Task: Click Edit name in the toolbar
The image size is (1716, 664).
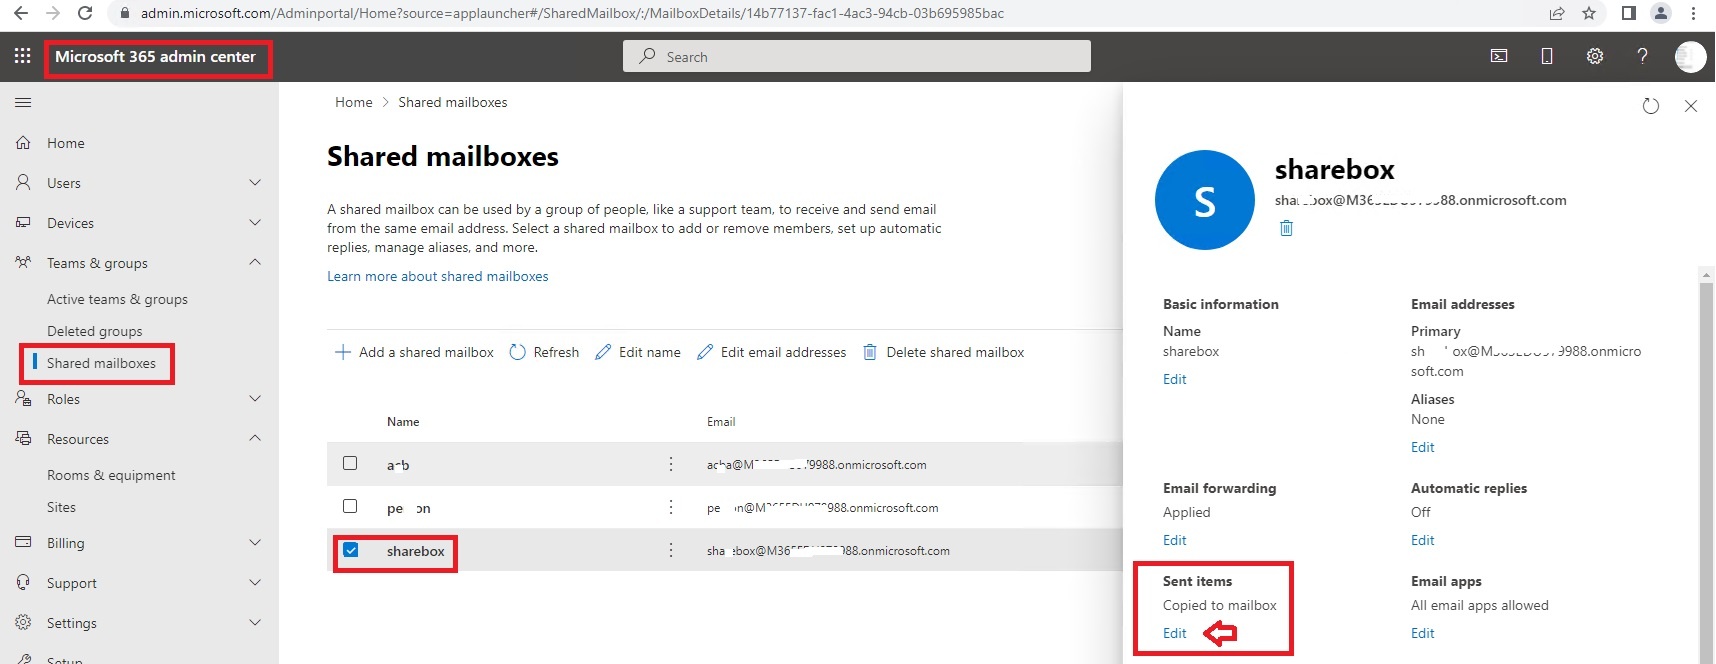Action: [x=638, y=352]
